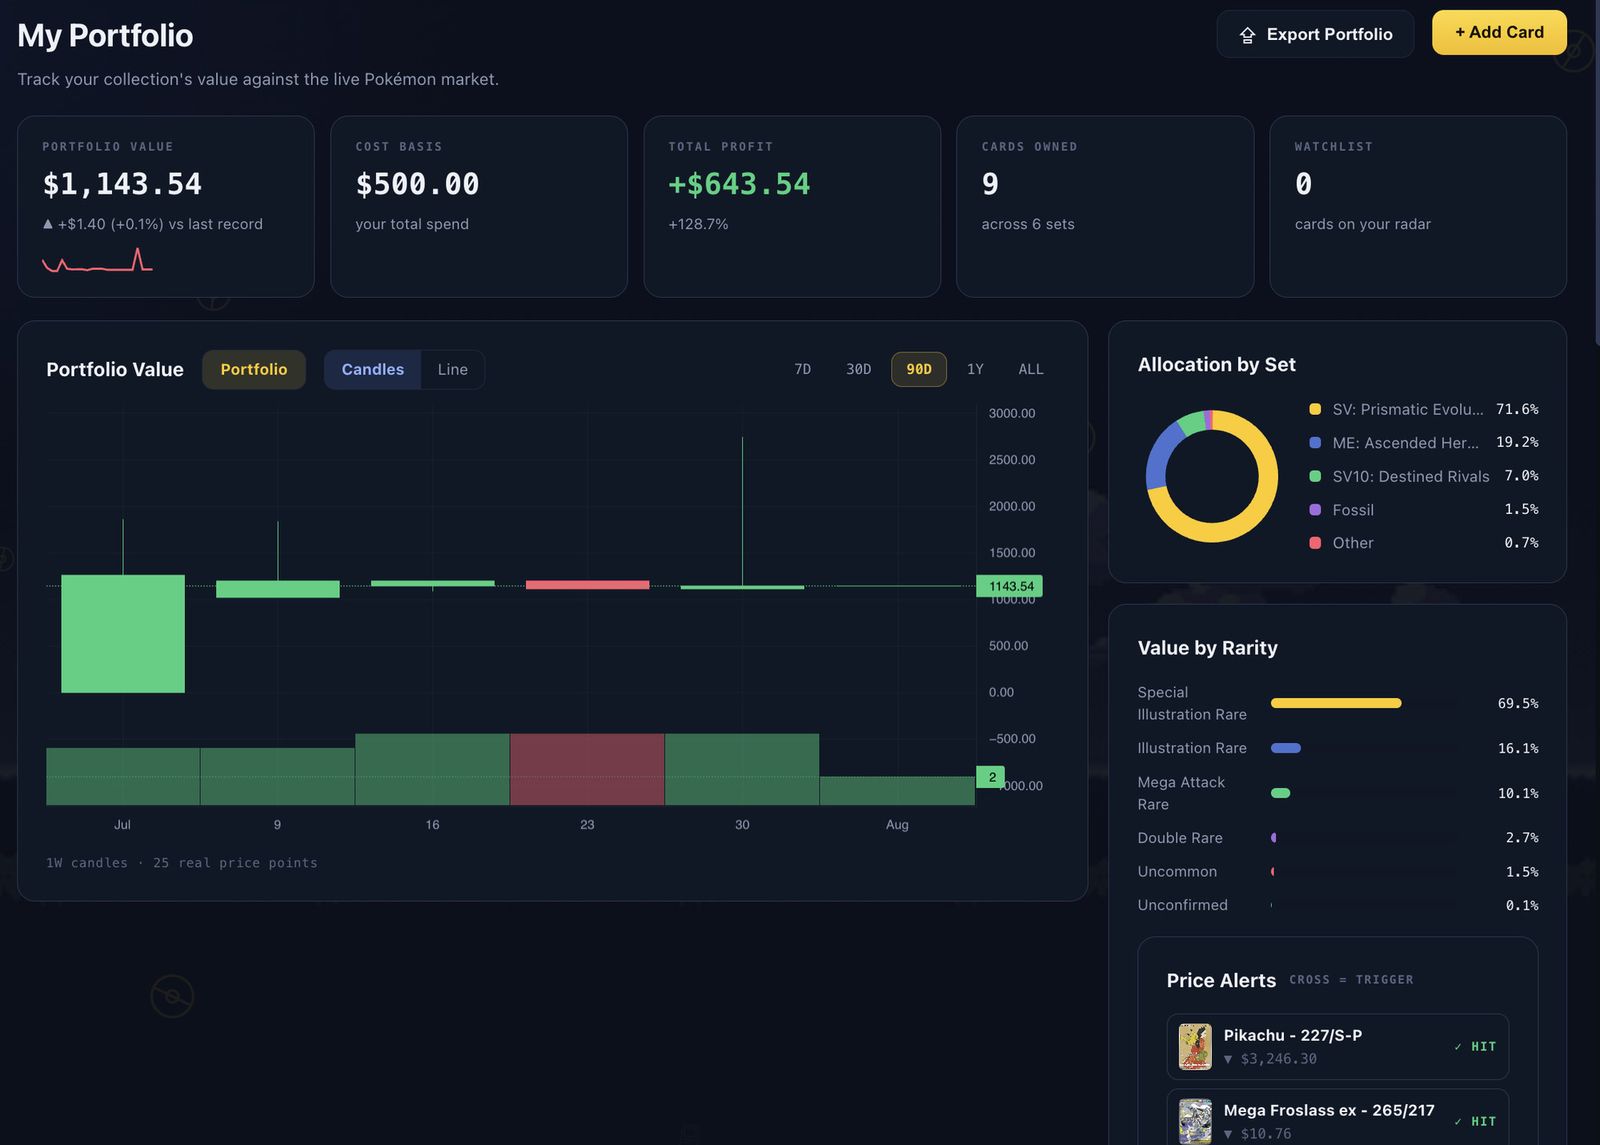Viewport: 1600px width, 1145px height.
Task: Click the blue ME: Ascended Heroes legend dot
Action: point(1315,442)
